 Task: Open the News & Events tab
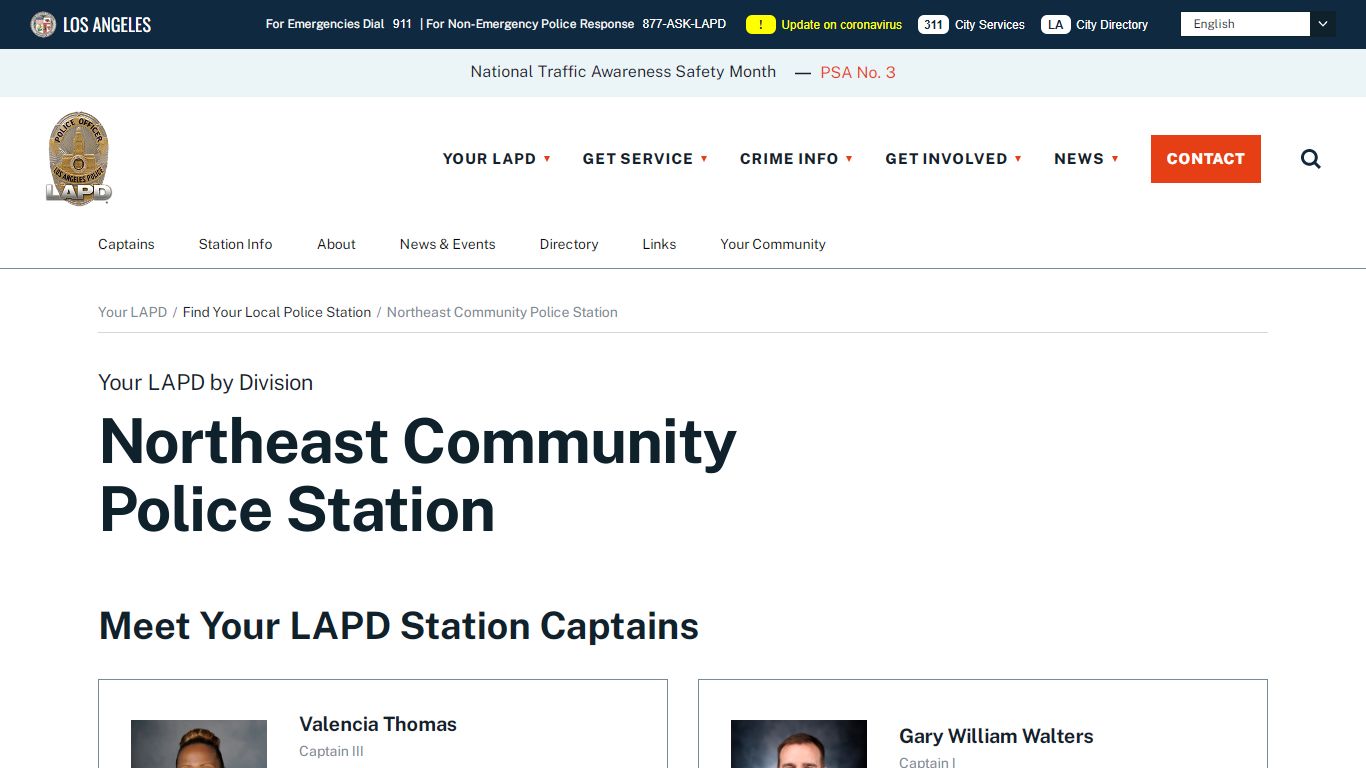[x=447, y=244]
